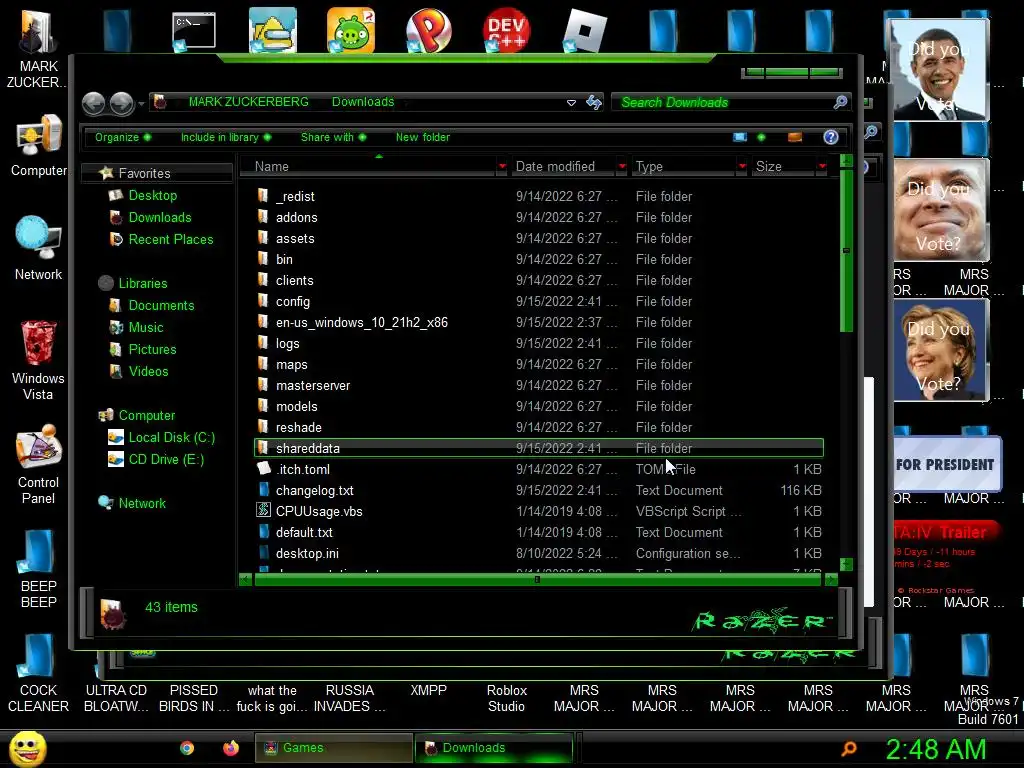Open the address bar history dropdown arrow

tap(571, 103)
